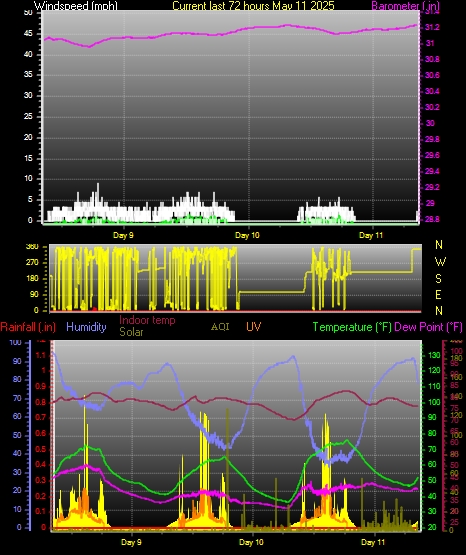Click the W wind direction label

pyautogui.click(x=440, y=262)
